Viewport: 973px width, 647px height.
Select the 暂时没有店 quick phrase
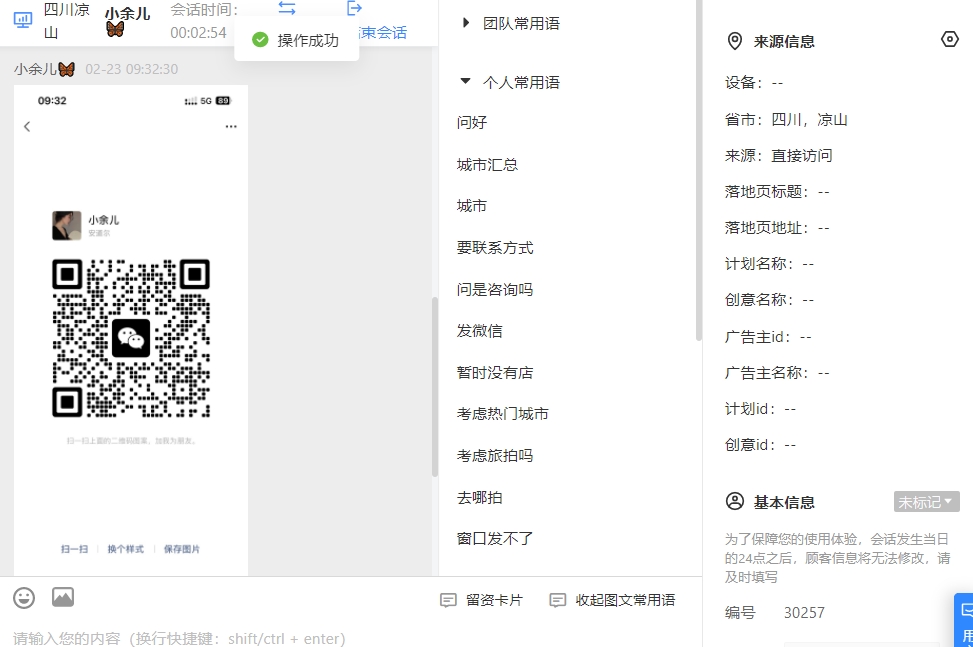pos(495,372)
